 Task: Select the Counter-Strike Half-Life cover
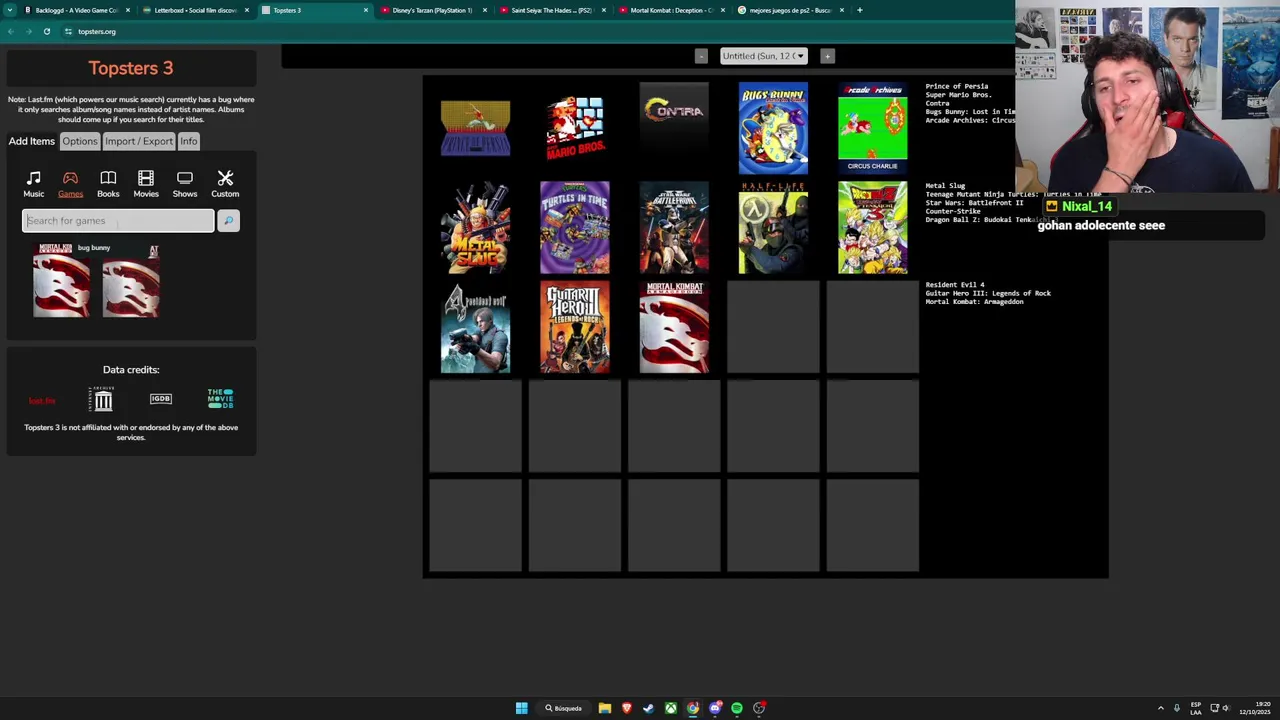773,228
